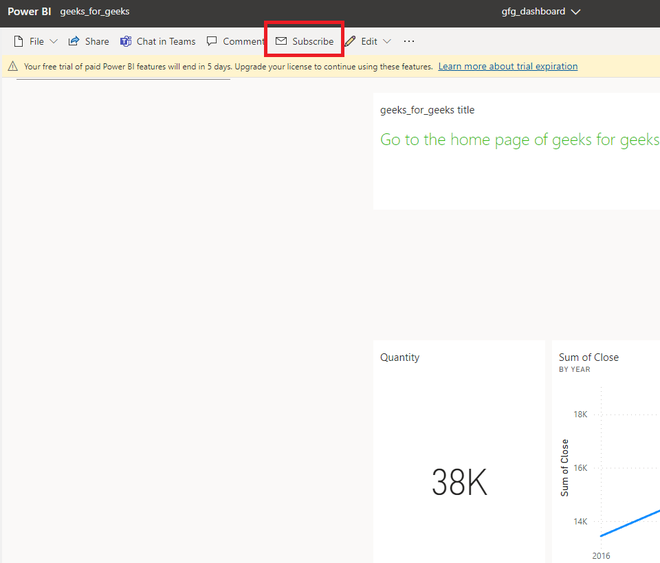Click the Edit pencil icon
Screen dimensions: 660x563
(350, 41)
